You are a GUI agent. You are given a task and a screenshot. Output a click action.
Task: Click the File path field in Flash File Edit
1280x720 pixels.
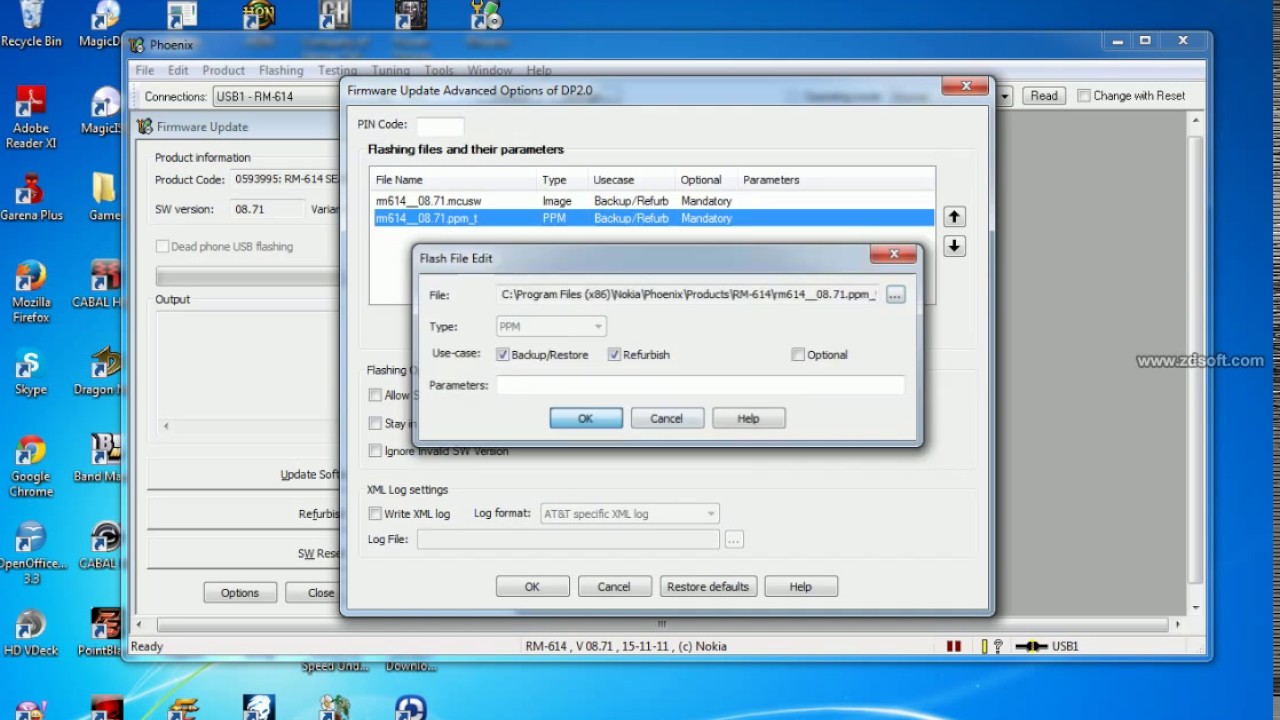coord(688,295)
